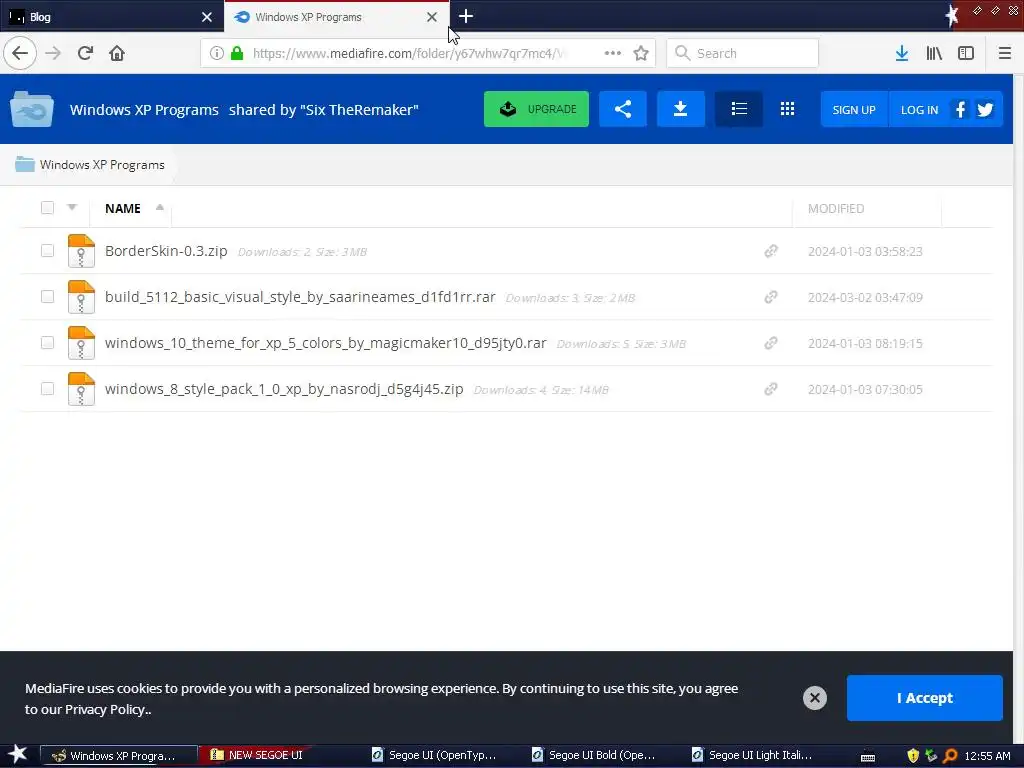Click the green padlock security icon
1024x768 pixels.
(237, 53)
